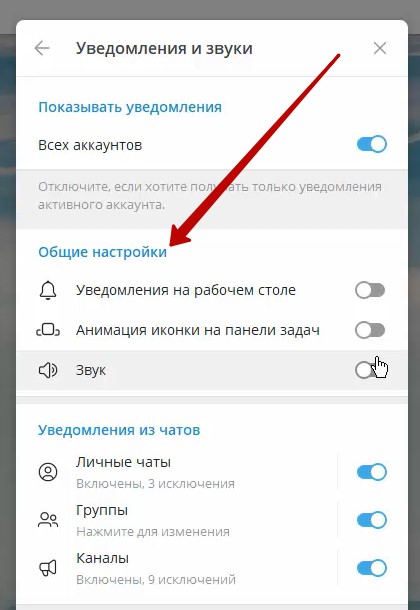
Task: Disable the Группы notifications switch
Action: [371, 520]
